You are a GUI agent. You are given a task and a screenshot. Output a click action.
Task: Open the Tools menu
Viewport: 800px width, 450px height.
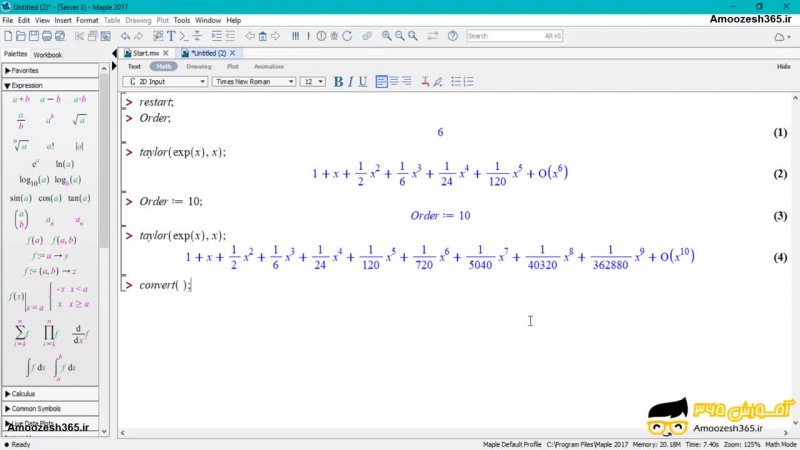181,20
